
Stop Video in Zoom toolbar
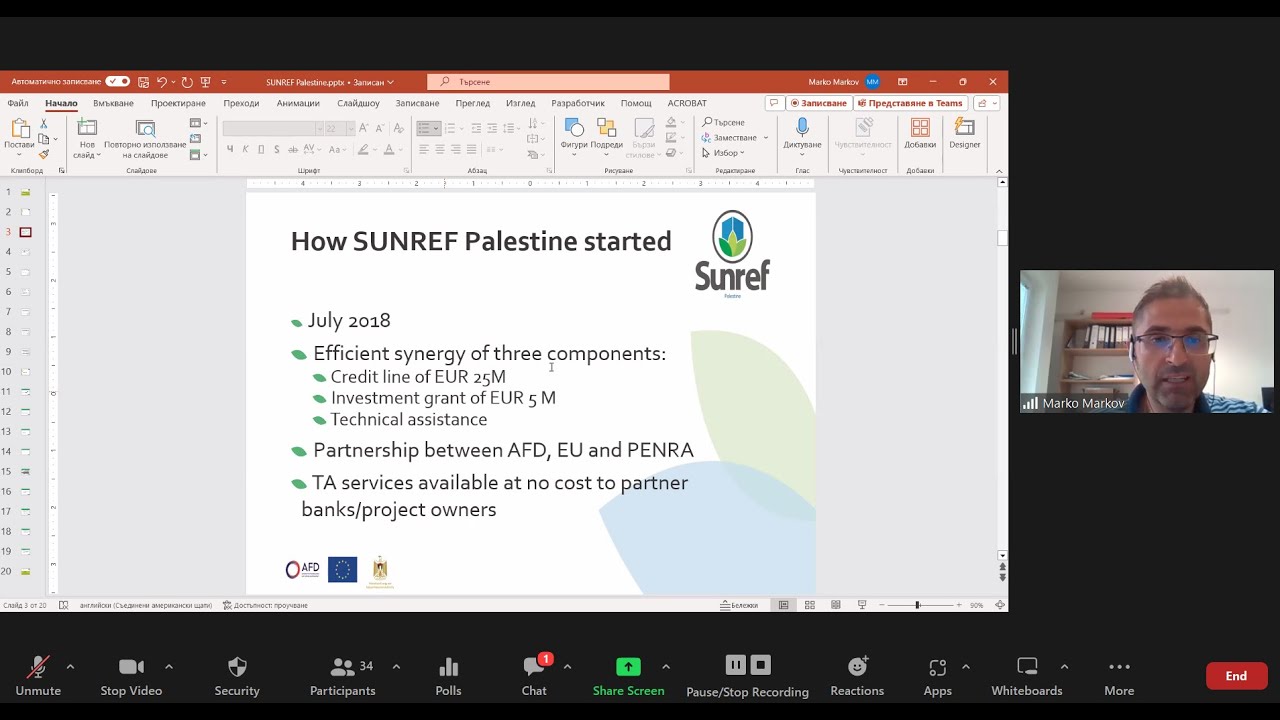tap(131, 677)
